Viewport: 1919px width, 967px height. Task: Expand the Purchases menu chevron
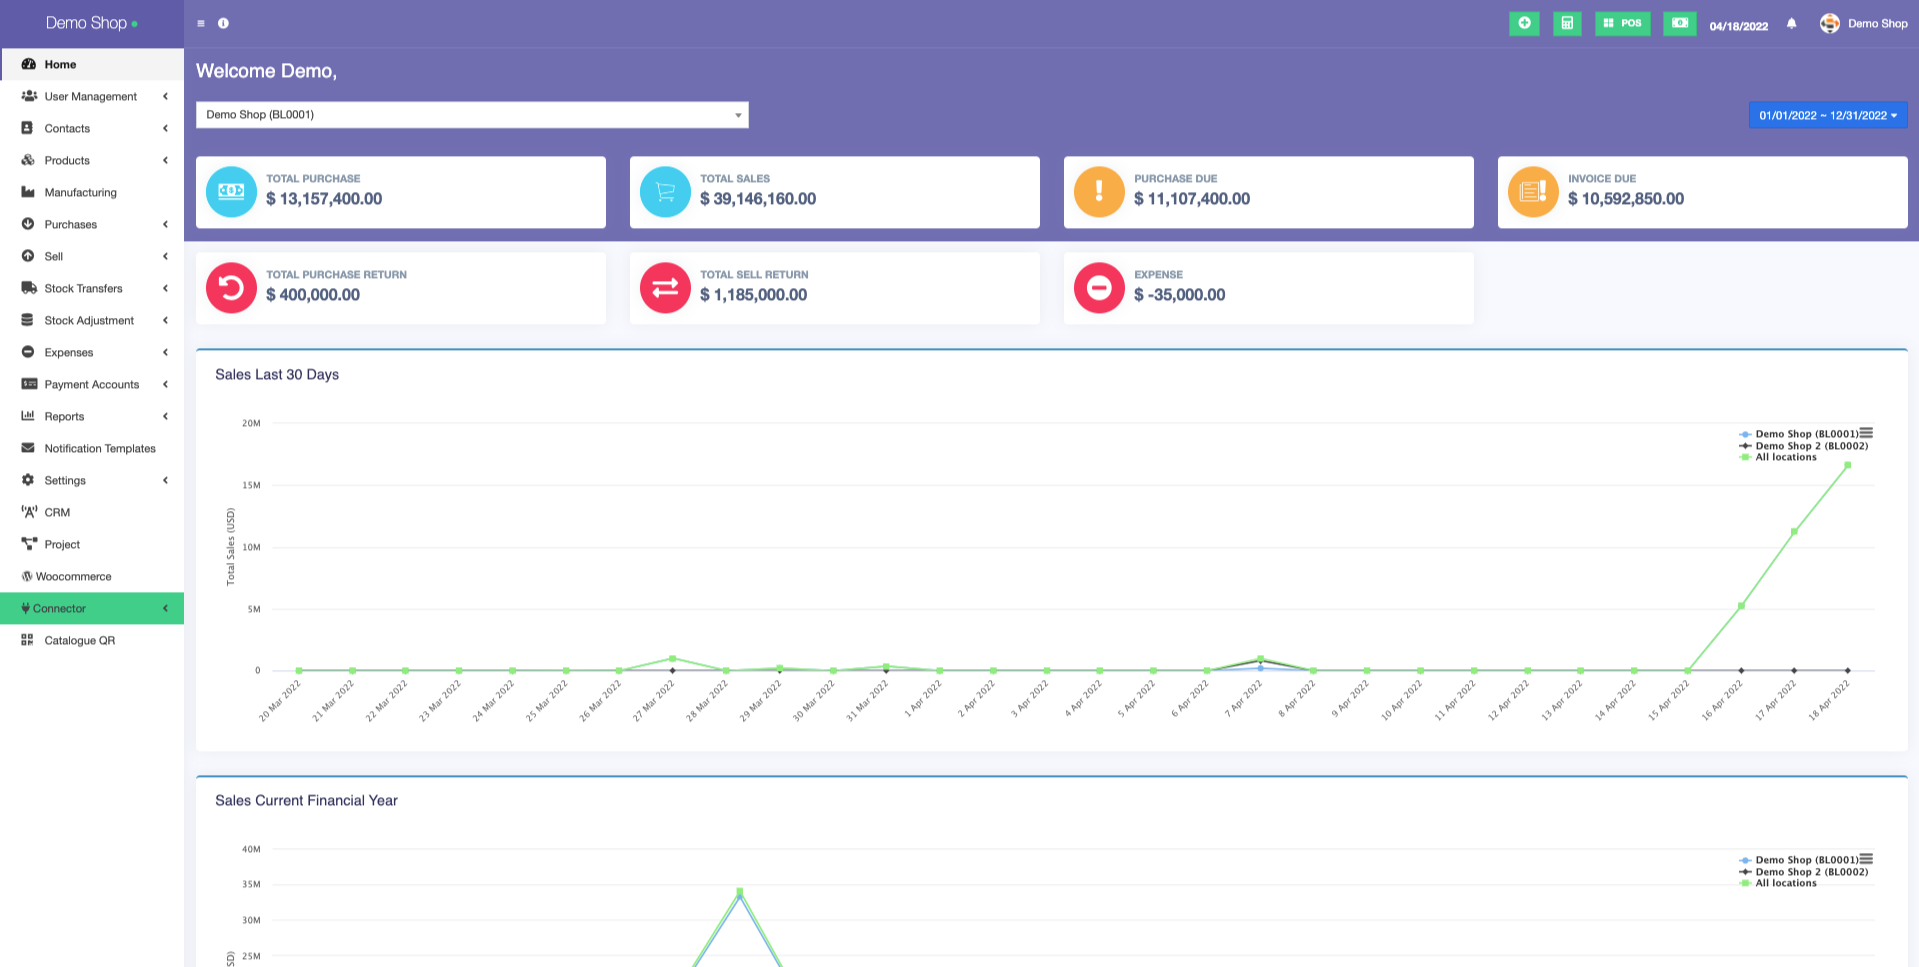[165, 224]
